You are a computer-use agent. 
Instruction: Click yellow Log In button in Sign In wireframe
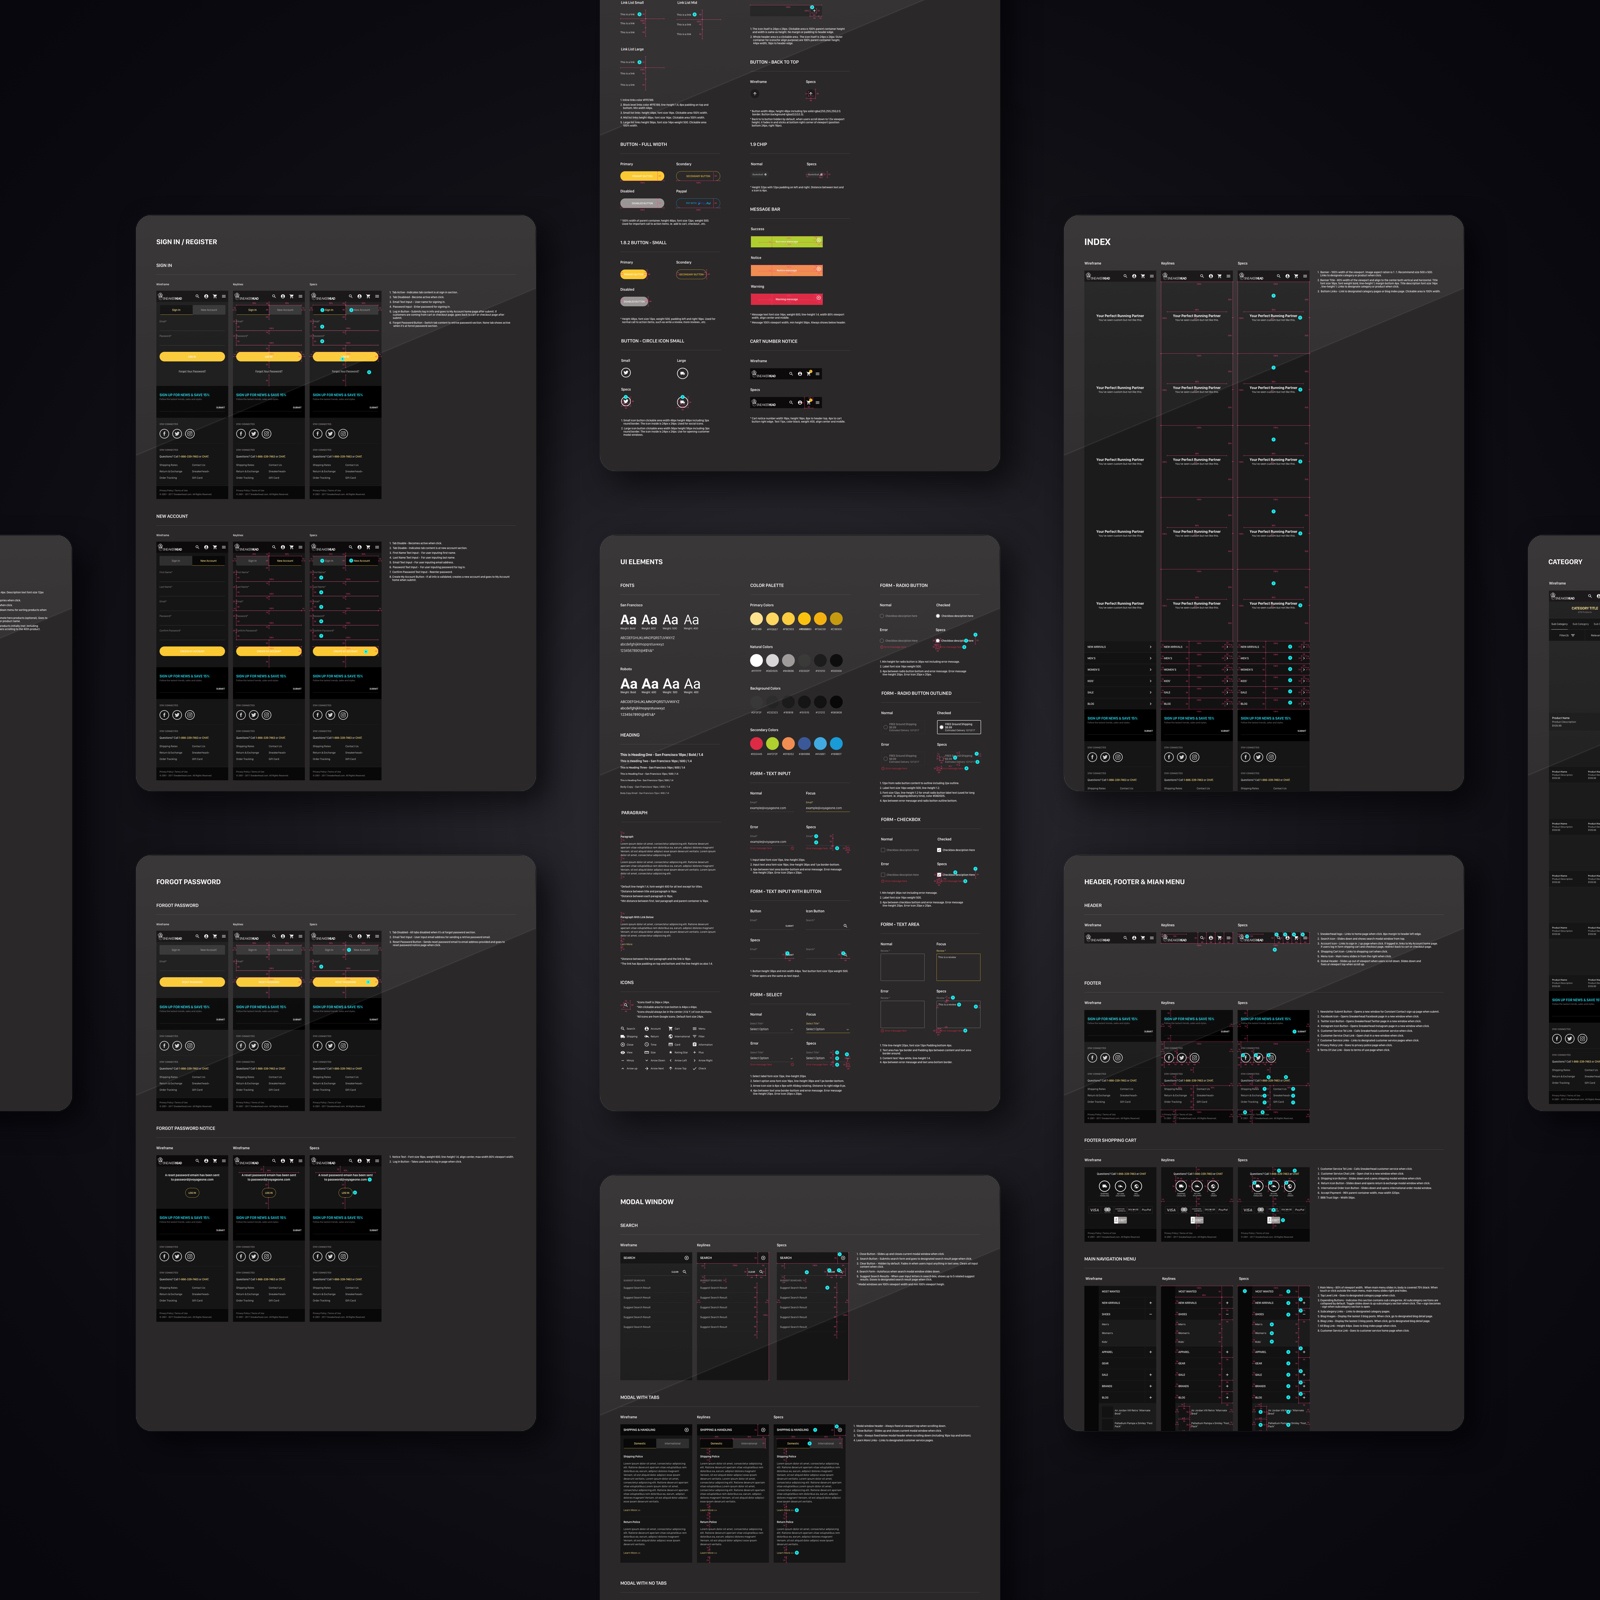pyautogui.click(x=192, y=357)
